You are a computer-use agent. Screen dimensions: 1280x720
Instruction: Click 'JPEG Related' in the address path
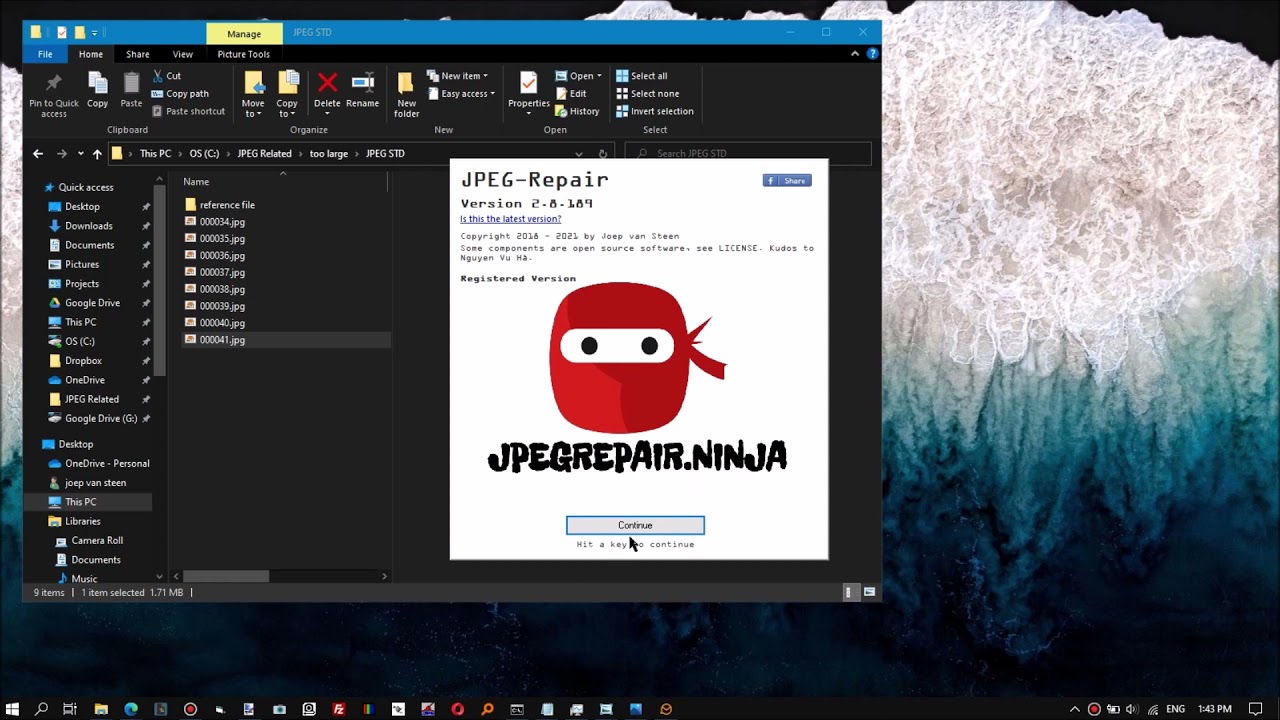(265, 154)
